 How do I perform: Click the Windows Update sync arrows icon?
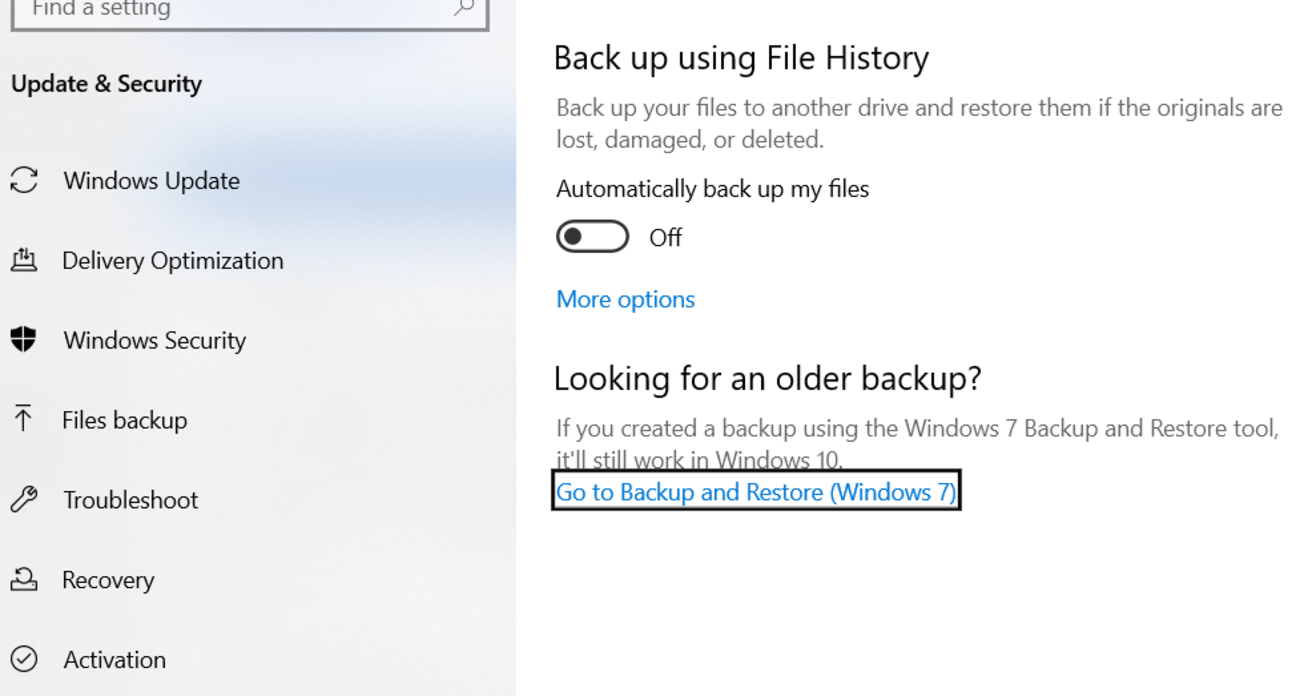24,180
